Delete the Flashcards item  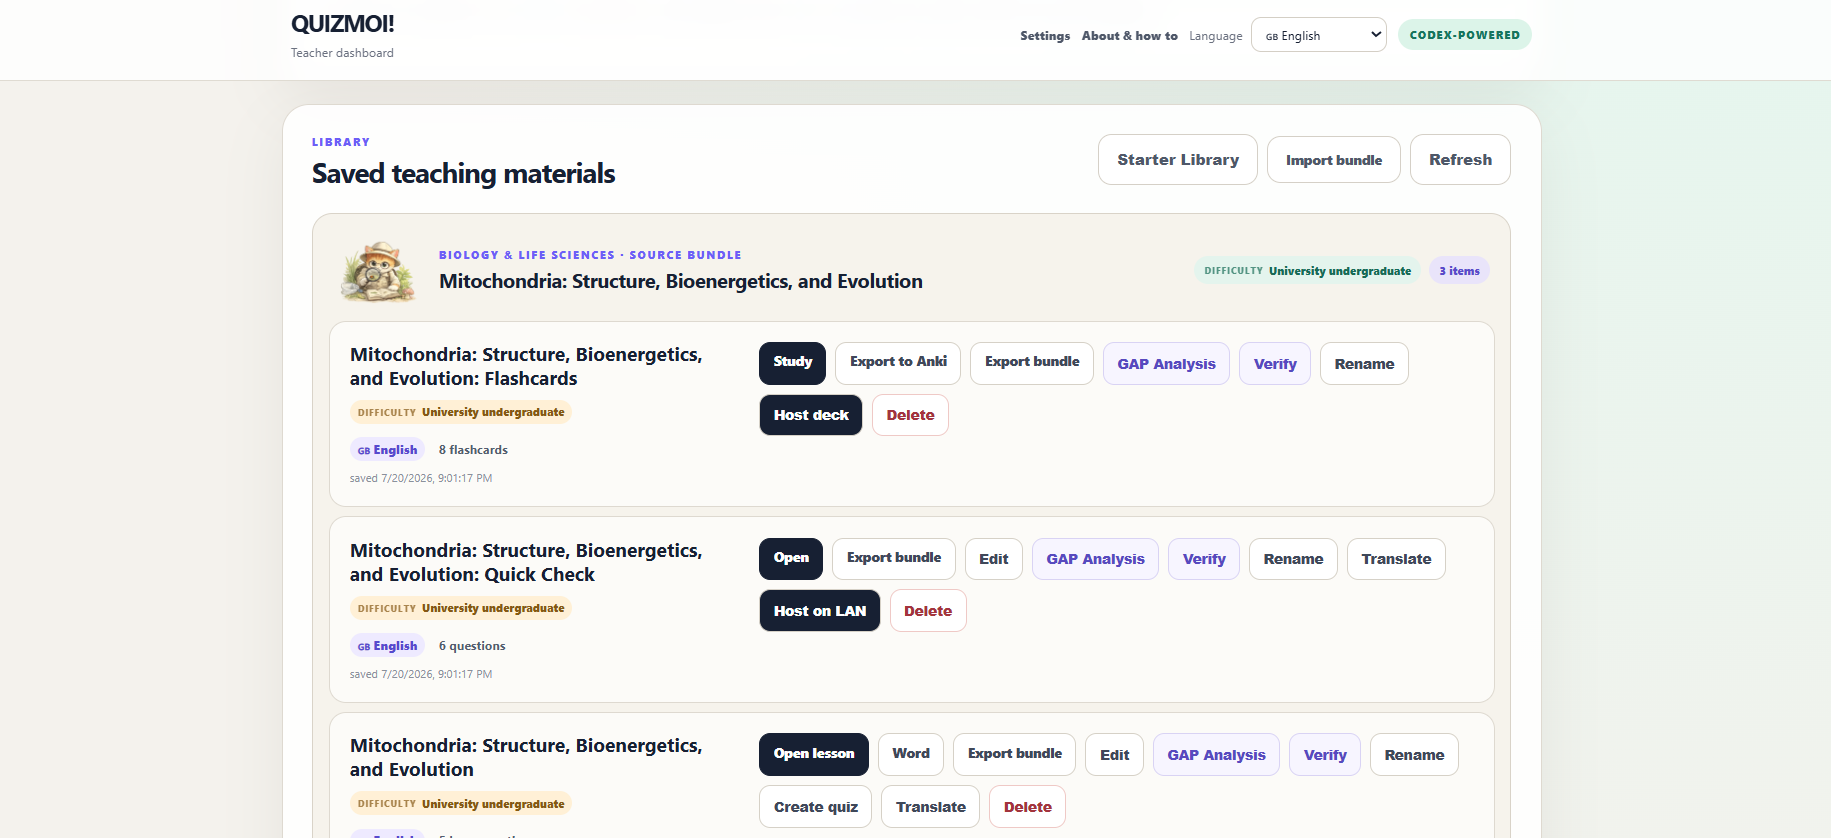tap(910, 415)
